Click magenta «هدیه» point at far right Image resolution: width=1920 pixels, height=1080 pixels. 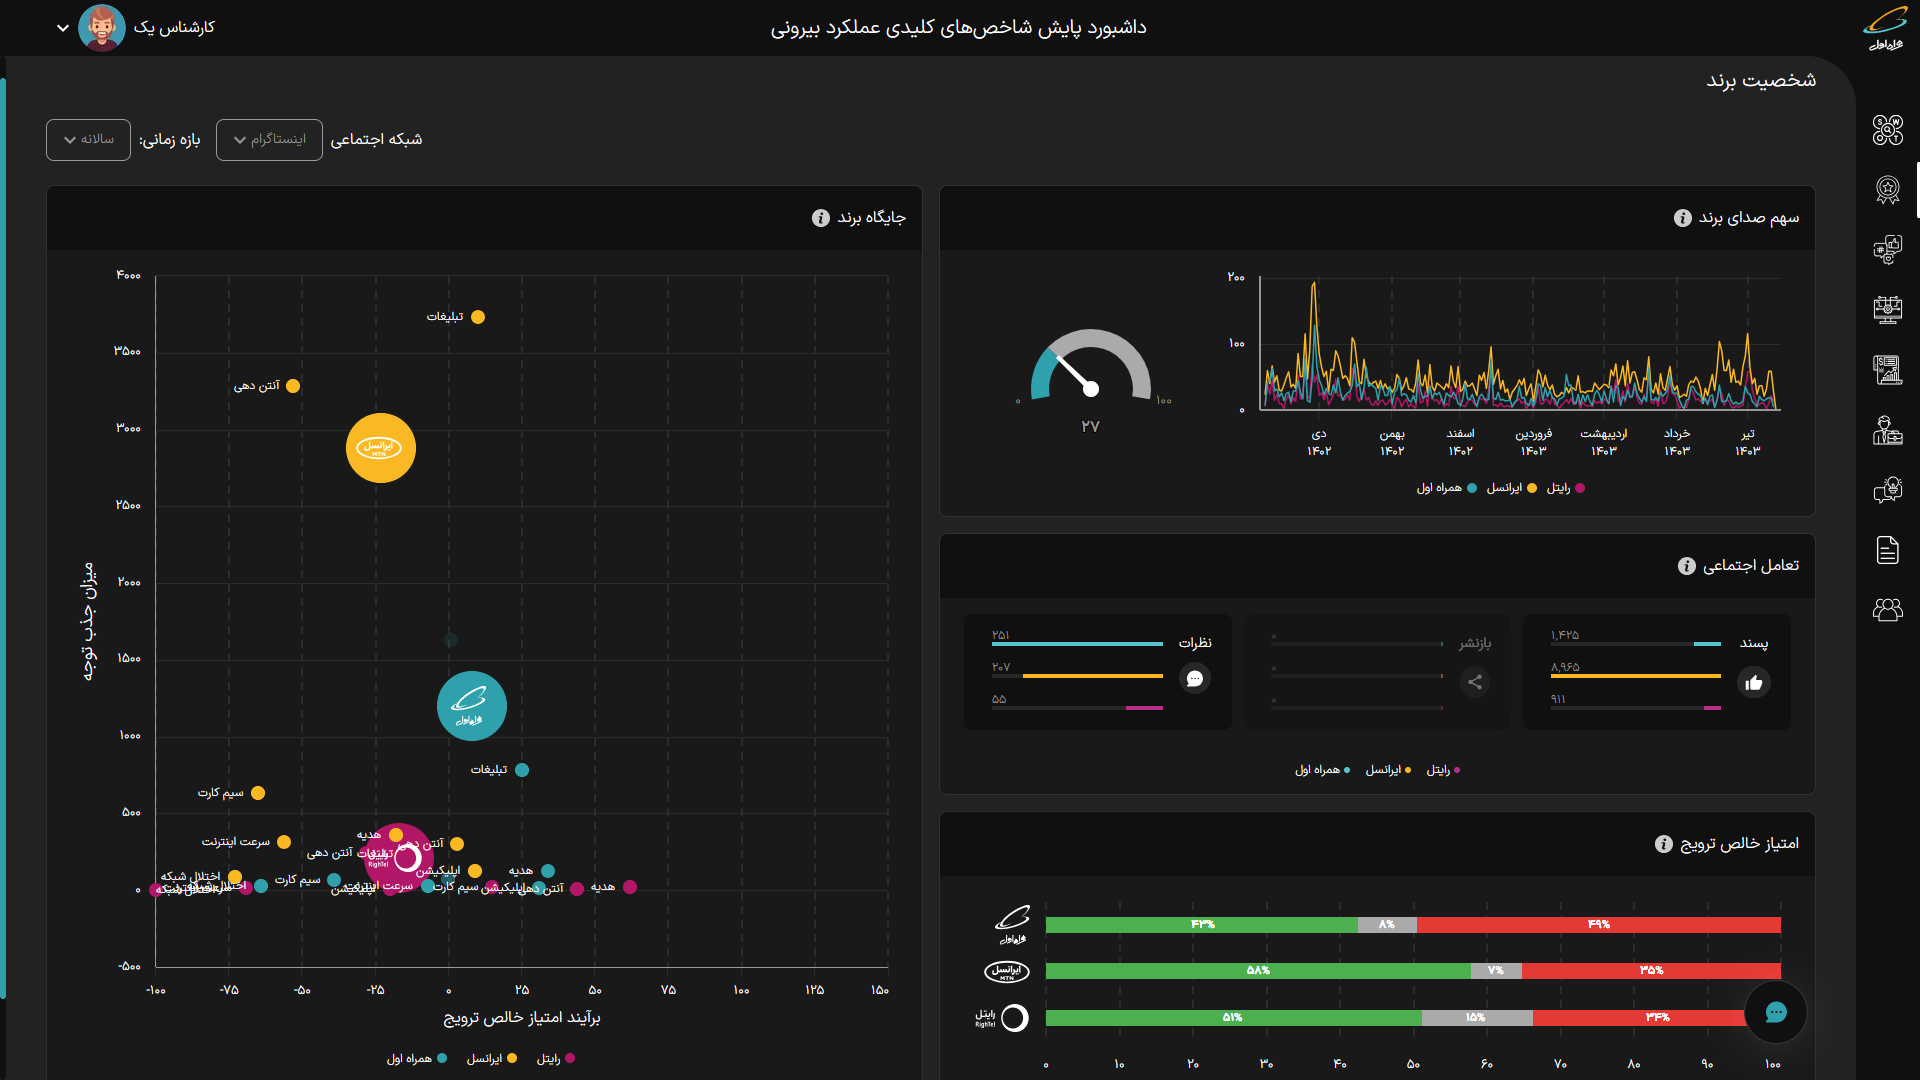pos(630,887)
